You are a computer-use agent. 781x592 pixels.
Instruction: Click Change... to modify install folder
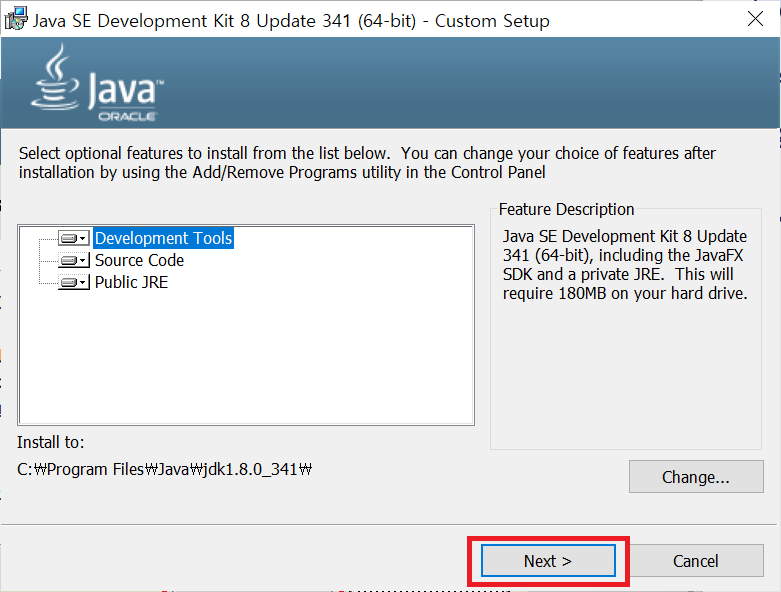click(696, 476)
